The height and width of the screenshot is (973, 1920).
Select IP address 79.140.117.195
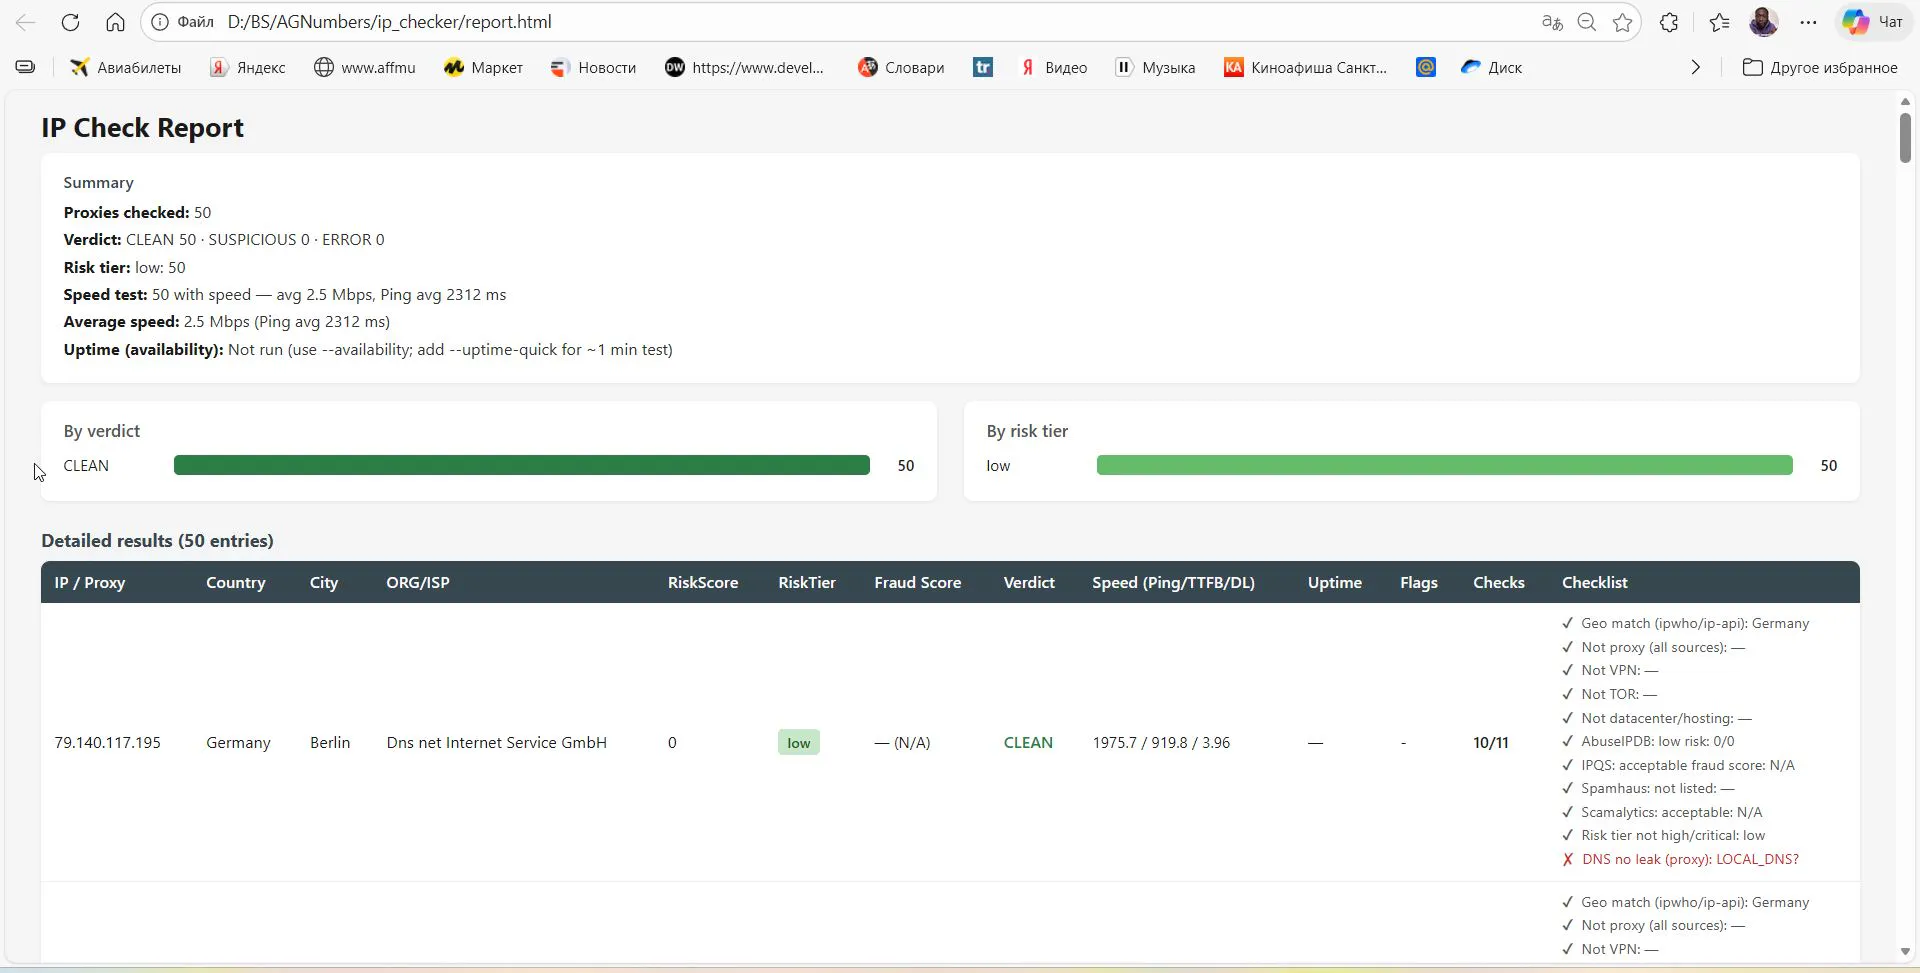[108, 742]
